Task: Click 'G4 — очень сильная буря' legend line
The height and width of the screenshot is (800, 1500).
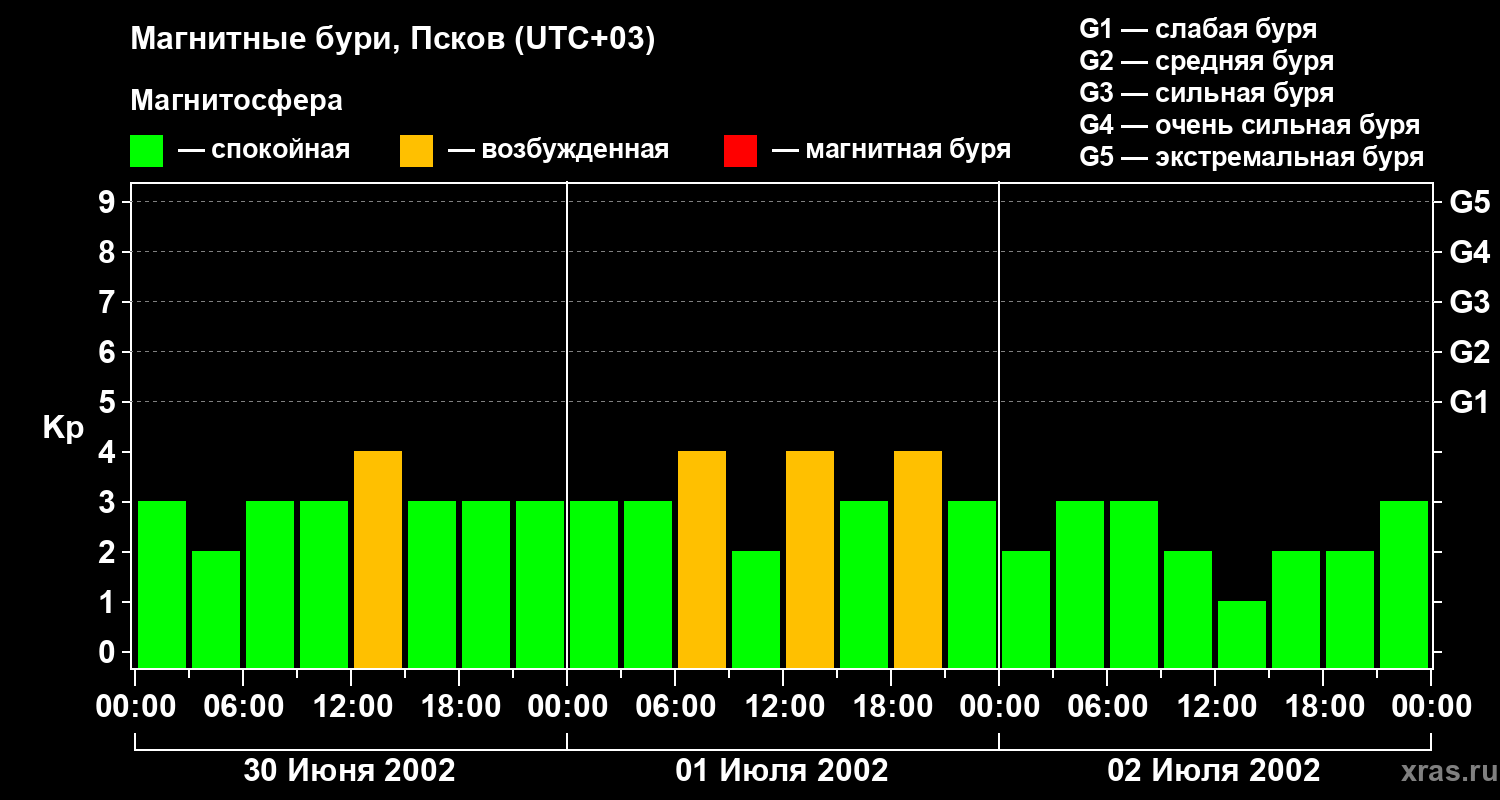Action: 1250,125
